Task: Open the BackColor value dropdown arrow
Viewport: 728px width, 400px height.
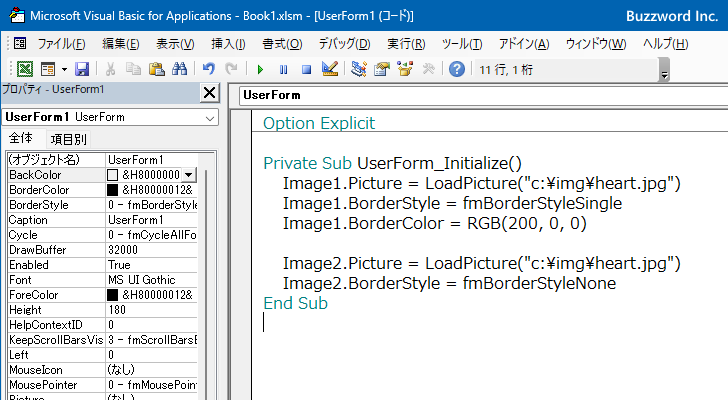Action: tap(188, 175)
